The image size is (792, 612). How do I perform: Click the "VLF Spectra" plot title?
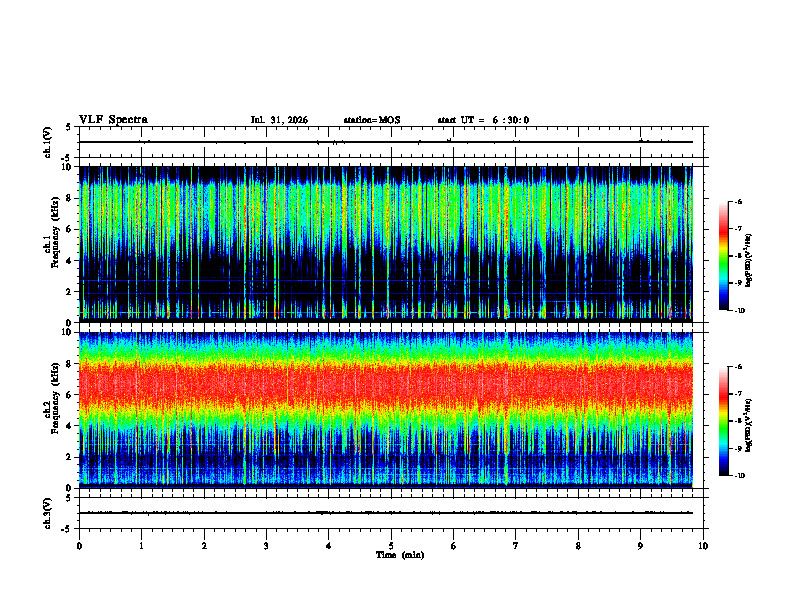click(113, 120)
